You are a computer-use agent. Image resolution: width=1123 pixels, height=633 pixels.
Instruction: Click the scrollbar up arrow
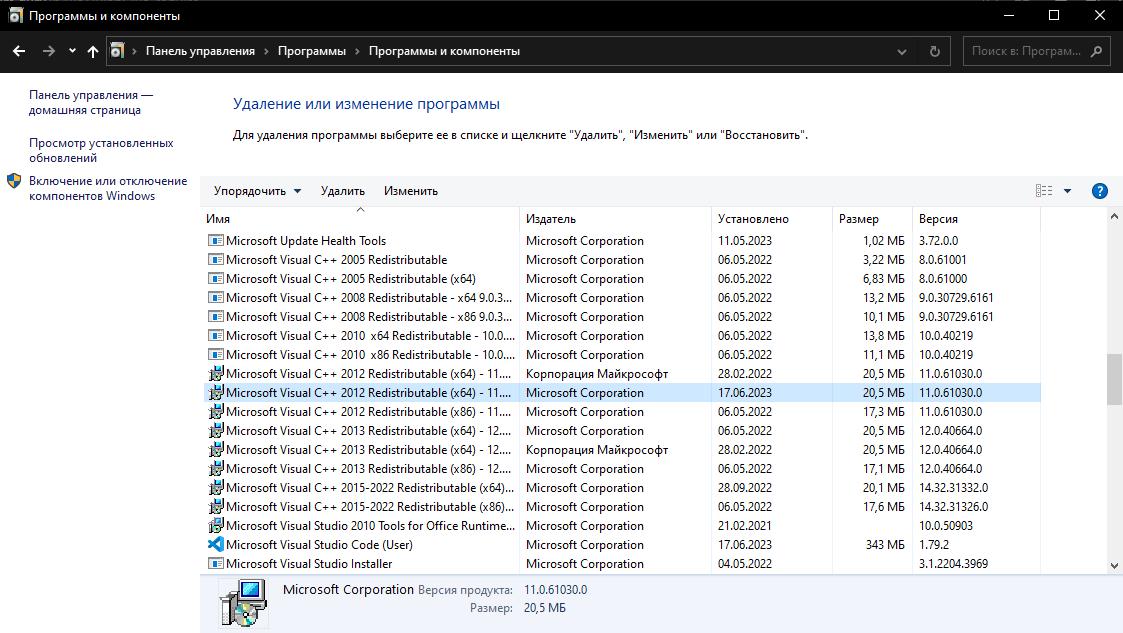[x=1114, y=216]
